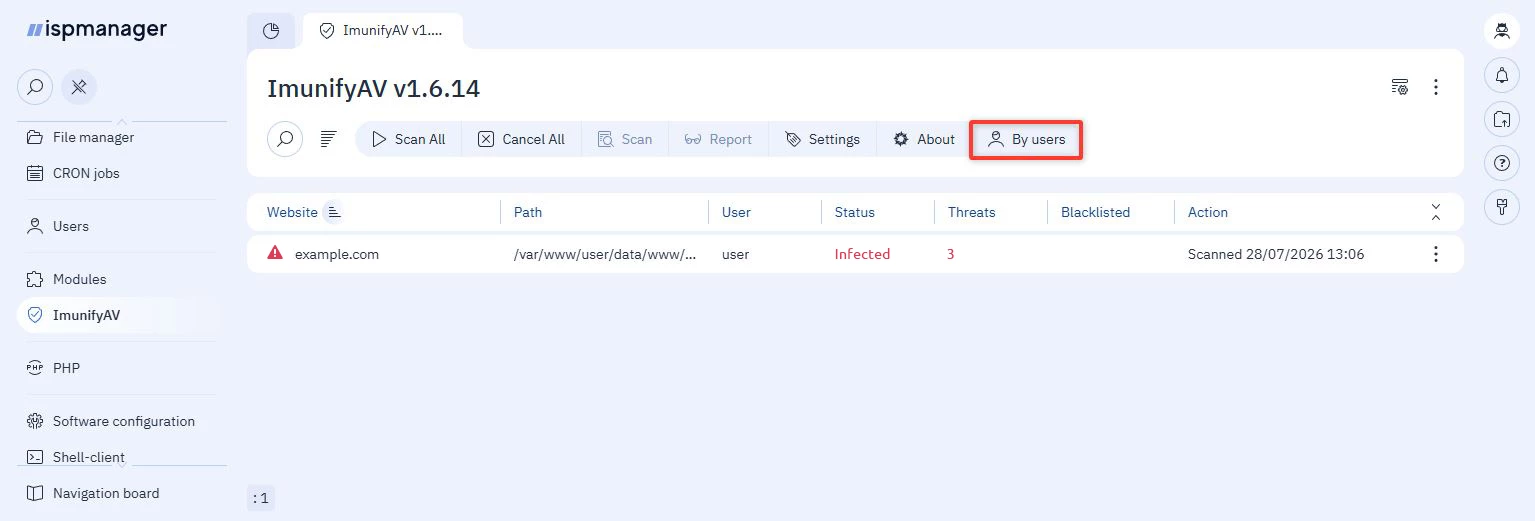
Task: Open the help question mark icon
Action: tap(1501, 163)
